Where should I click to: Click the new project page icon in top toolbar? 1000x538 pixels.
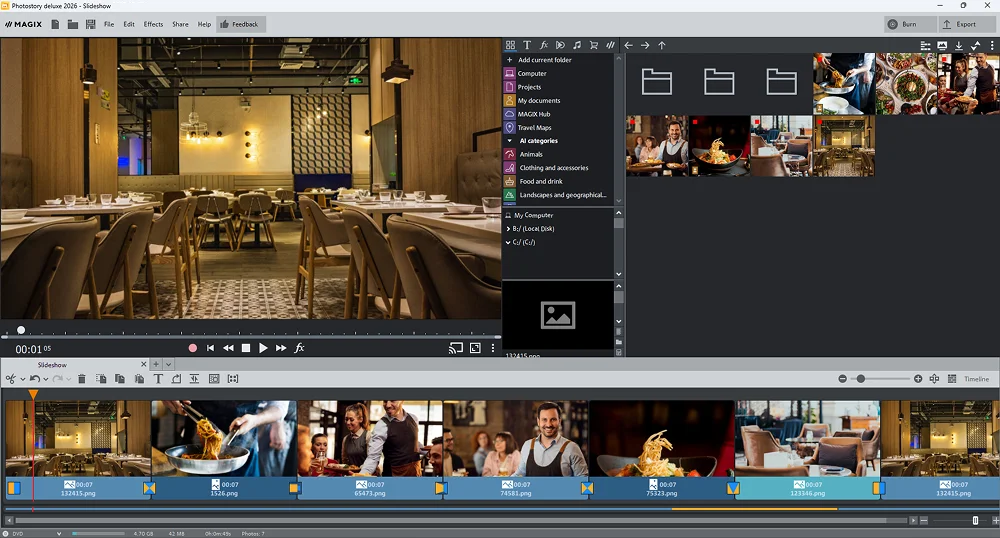pyautogui.click(x=55, y=24)
